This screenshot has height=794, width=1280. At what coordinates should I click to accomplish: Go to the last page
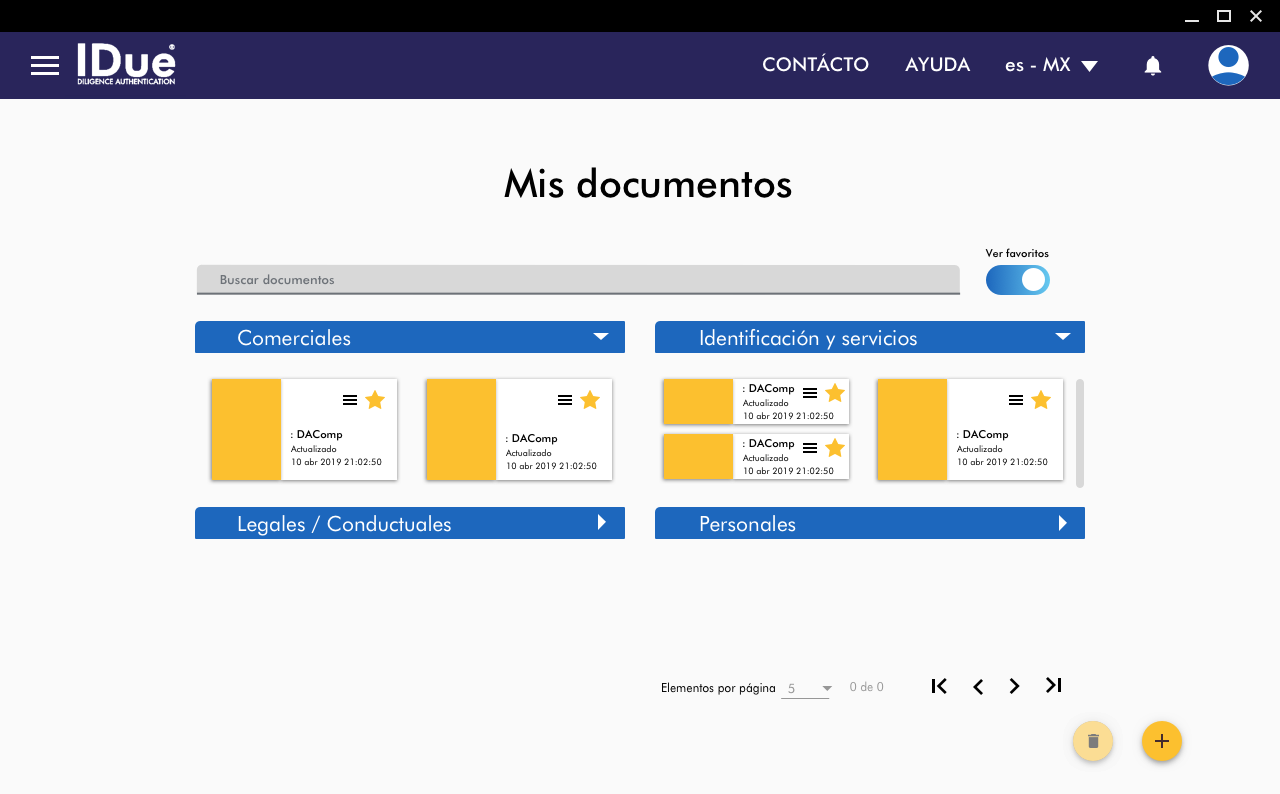point(1053,685)
